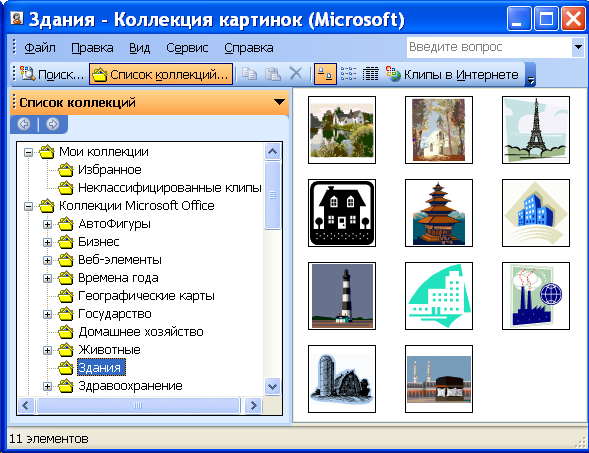Switch to List view mode
Image resolution: width=589 pixels, height=453 pixels.
click(348, 74)
